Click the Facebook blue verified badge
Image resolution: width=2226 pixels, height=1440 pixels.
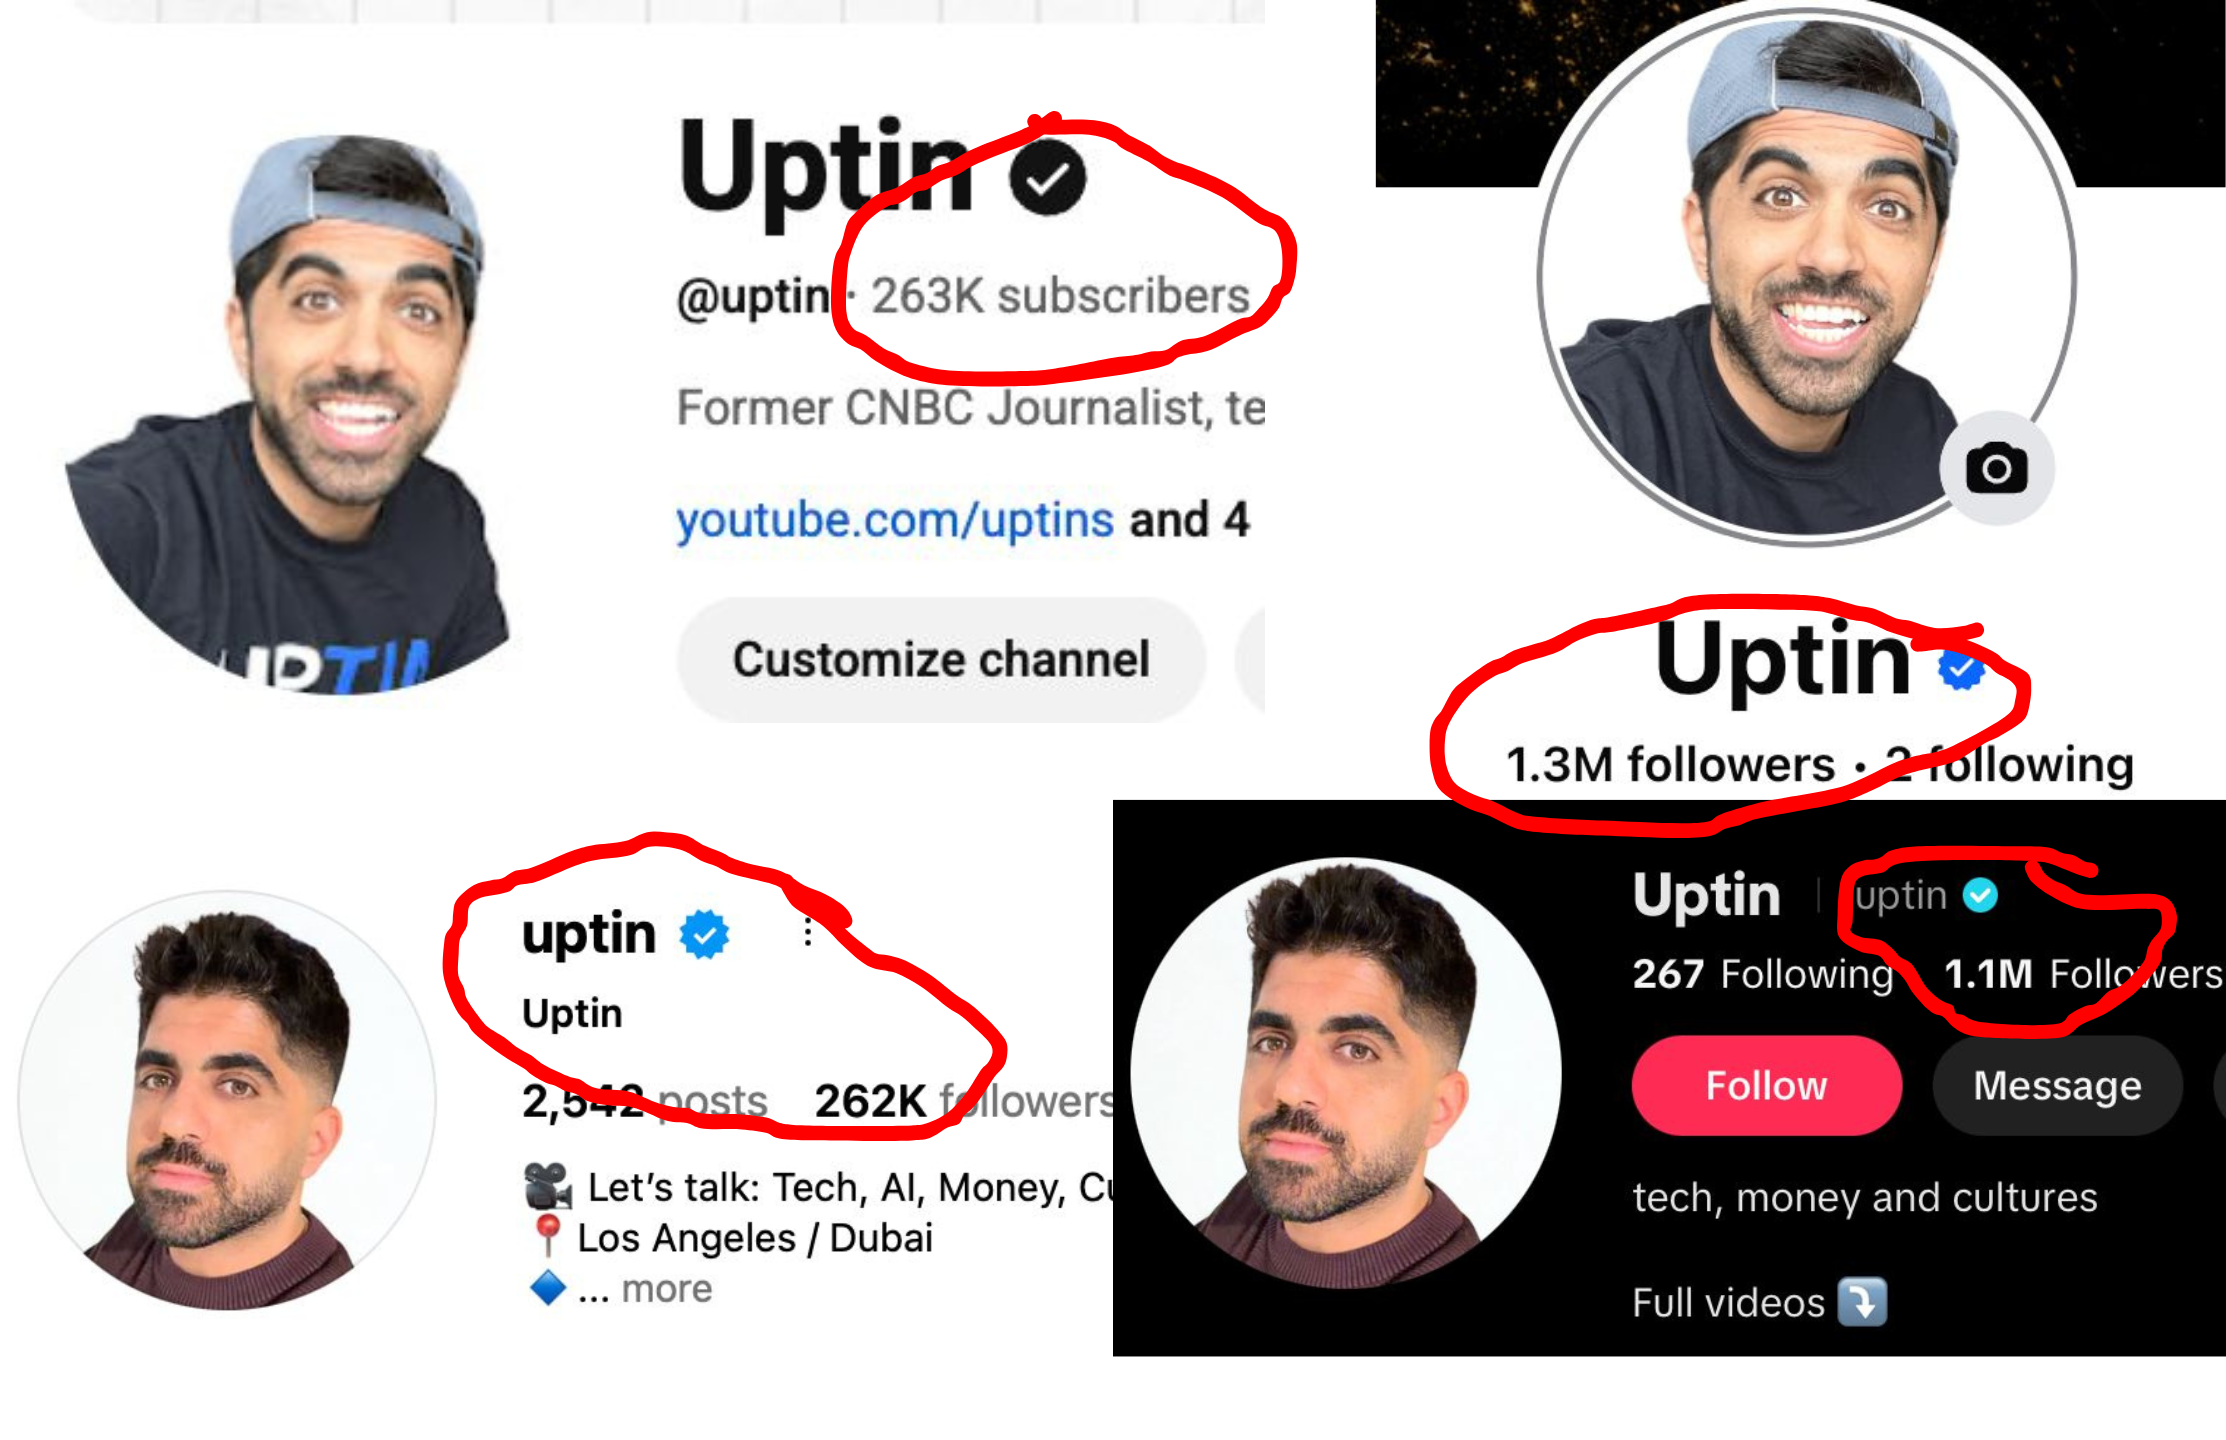(1961, 668)
